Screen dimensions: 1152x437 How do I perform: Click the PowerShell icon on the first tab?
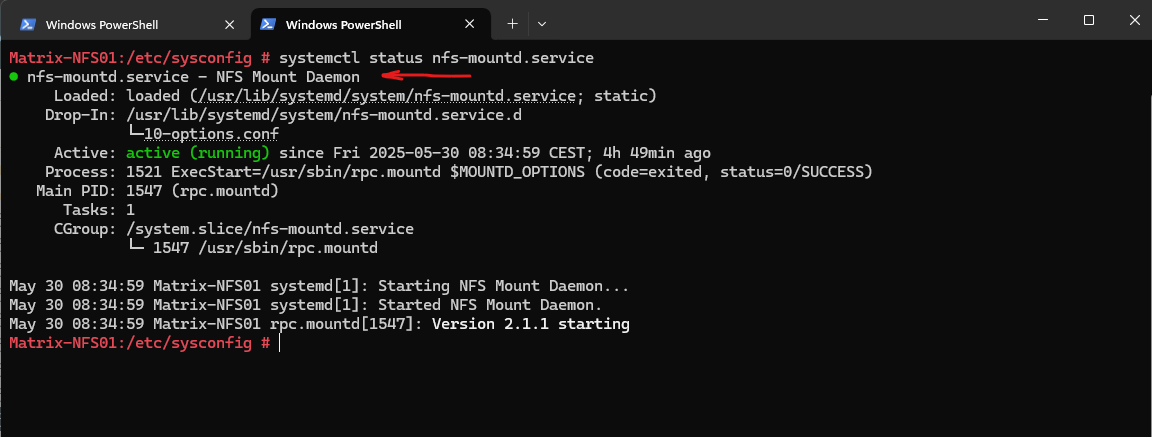(x=28, y=24)
